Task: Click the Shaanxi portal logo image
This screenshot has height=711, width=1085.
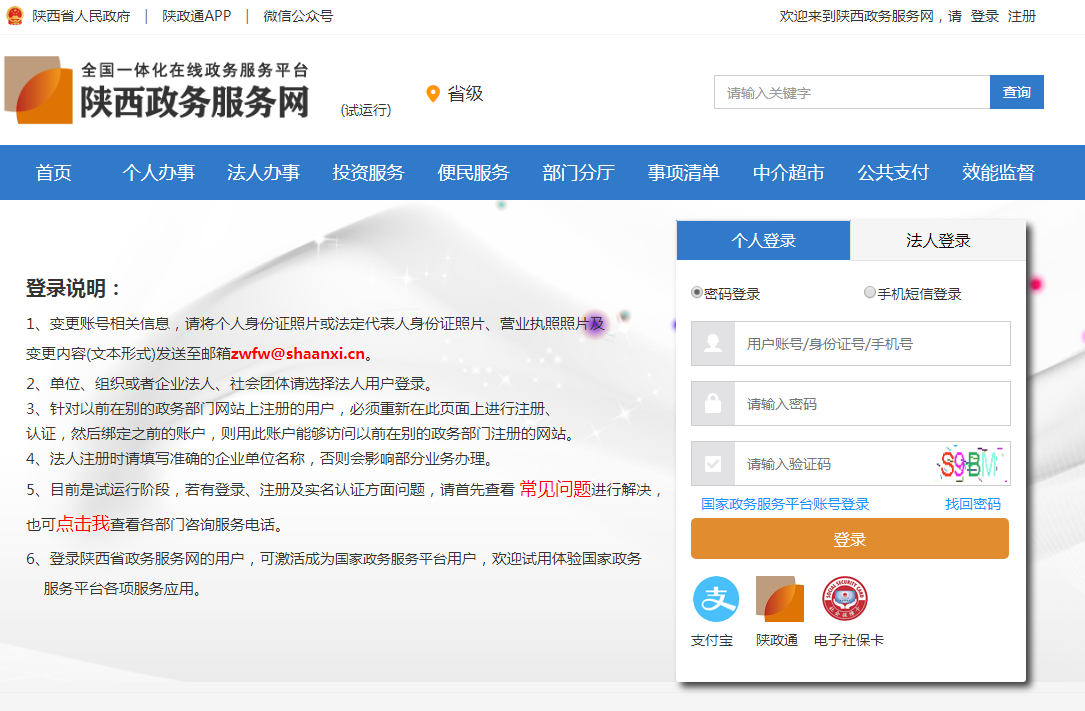Action: coord(39,90)
